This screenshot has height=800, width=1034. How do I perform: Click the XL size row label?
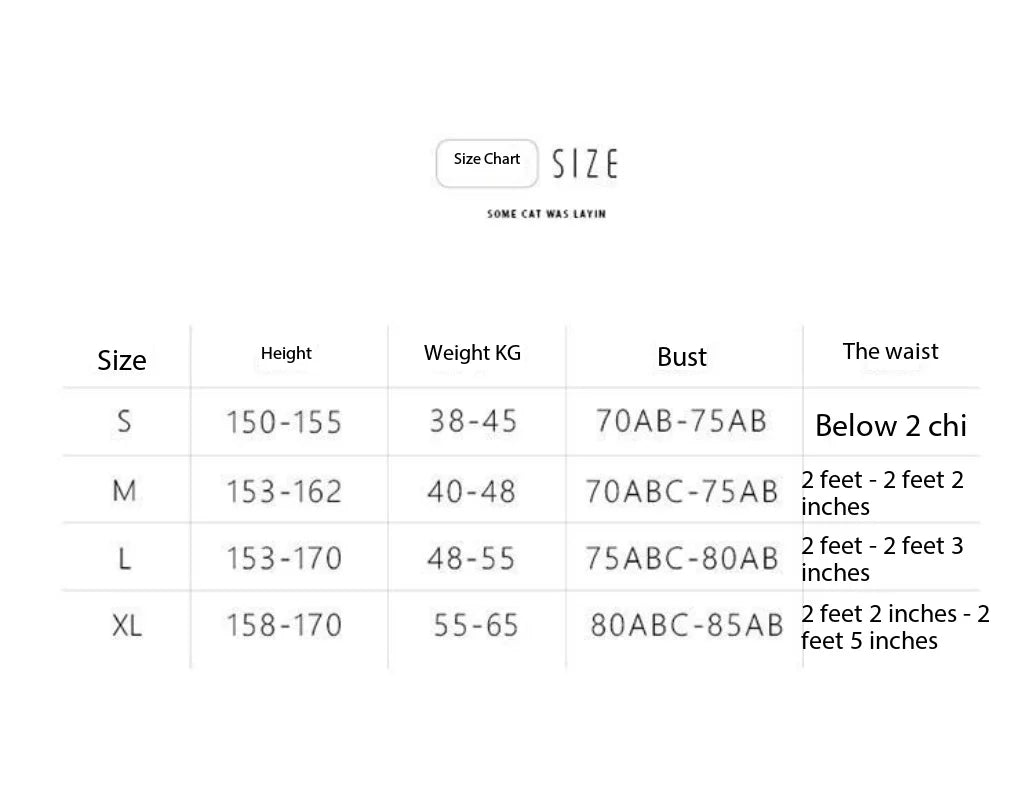pyautogui.click(x=127, y=625)
